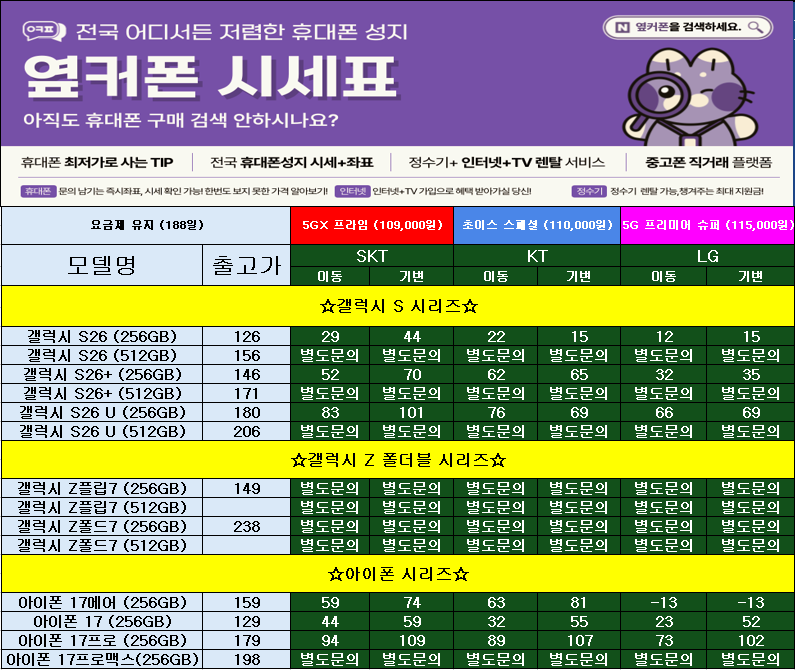This screenshot has height=670, width=795.
Task: Select the 갤럭시 S26 U (512GB) model row
Action: (x=102, y=431)
